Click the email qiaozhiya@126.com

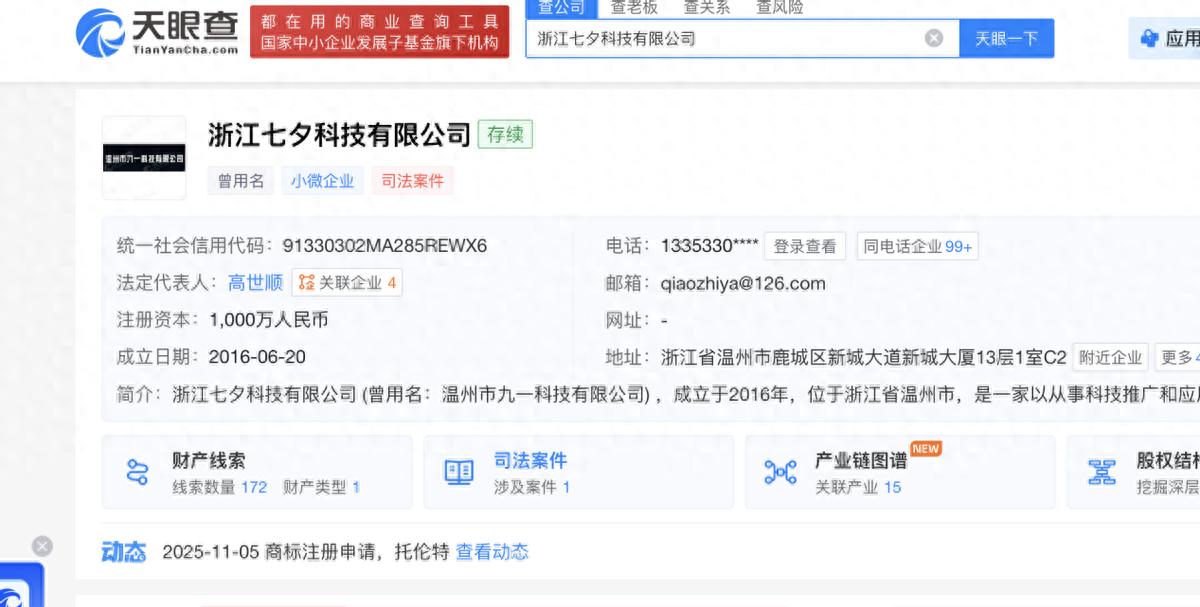pyautogui.click(x=744, y=283)
